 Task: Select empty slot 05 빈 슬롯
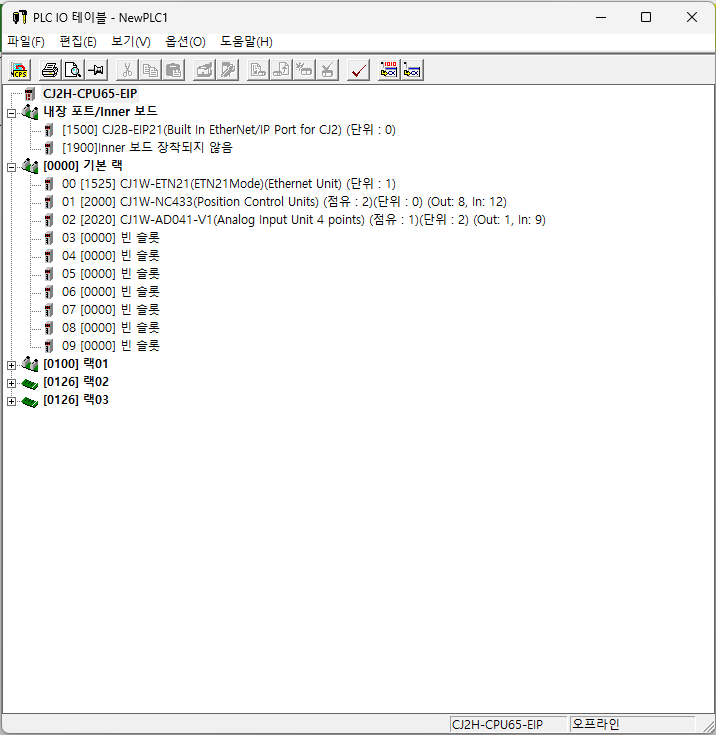click(x=111, y=274)
